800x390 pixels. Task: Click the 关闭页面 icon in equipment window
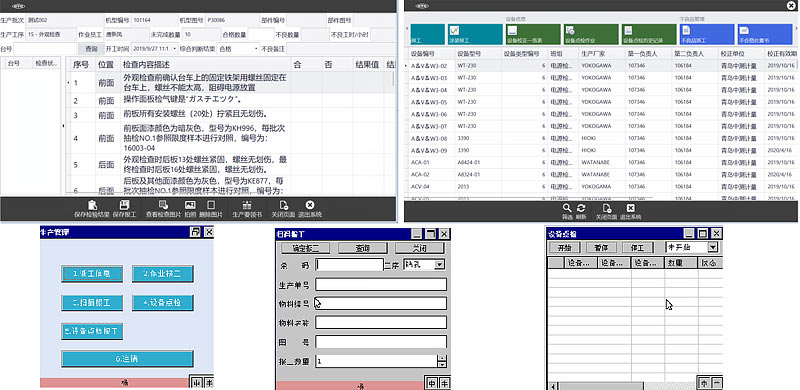pyautogui.click(x=607, y=208)
